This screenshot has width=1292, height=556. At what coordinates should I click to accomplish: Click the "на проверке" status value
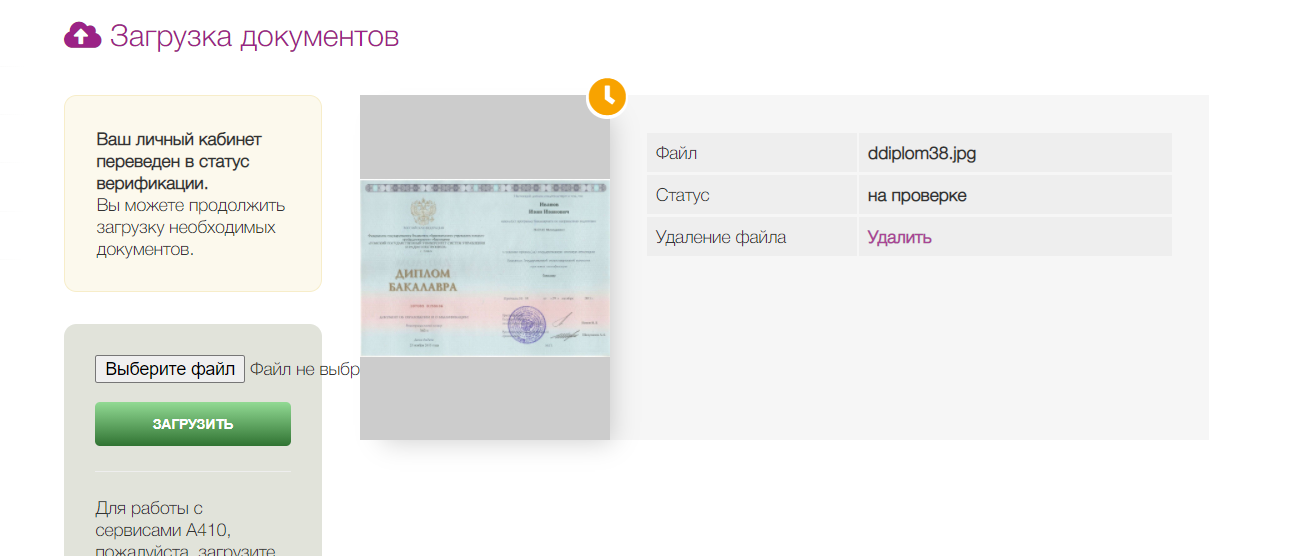916,195
